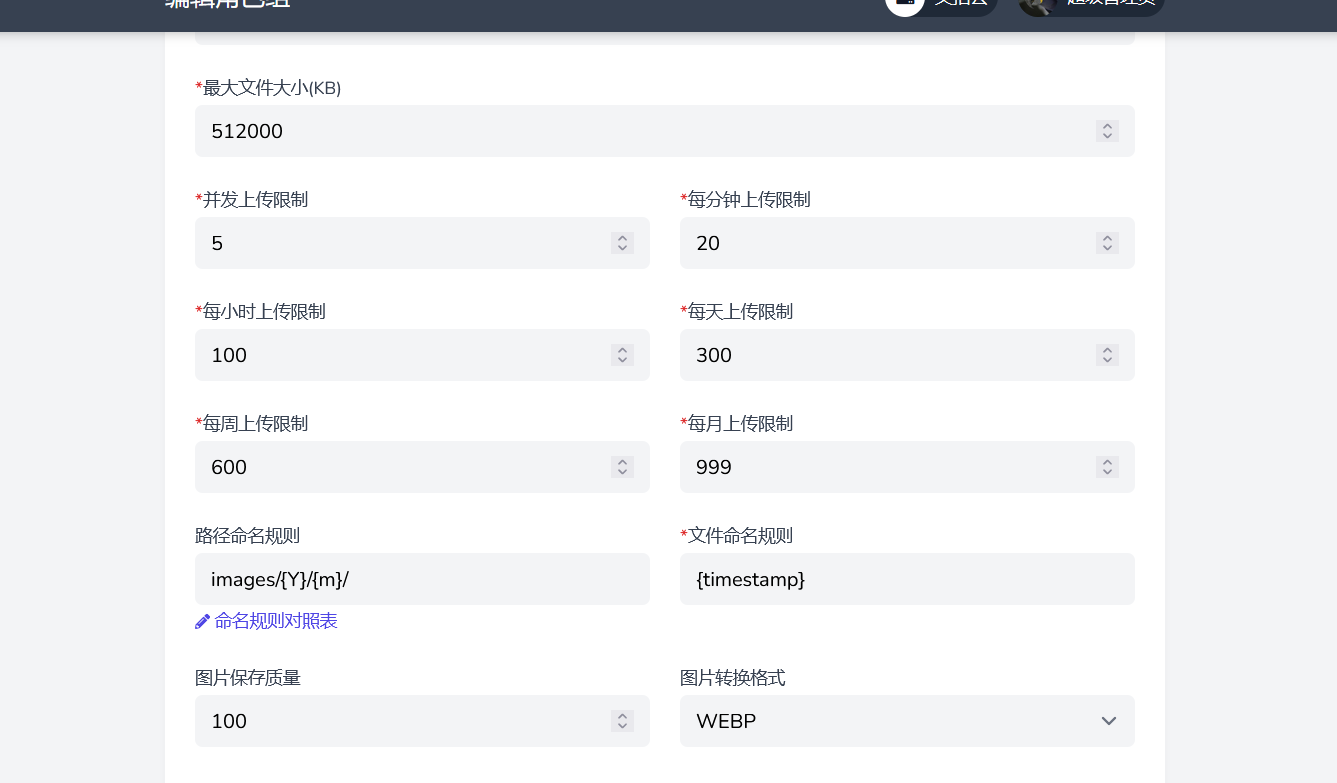Click the 最大文件大小 number spinner
The image size is (1337, 783).
[1106, 131]
